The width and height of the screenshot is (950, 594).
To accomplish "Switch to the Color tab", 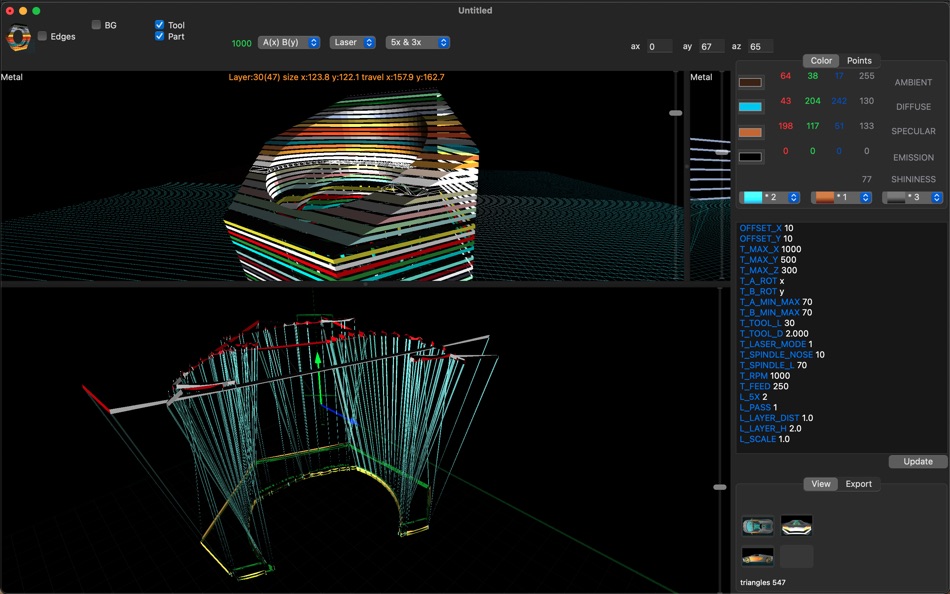I will pyautogui.click(x=821, y=61).
